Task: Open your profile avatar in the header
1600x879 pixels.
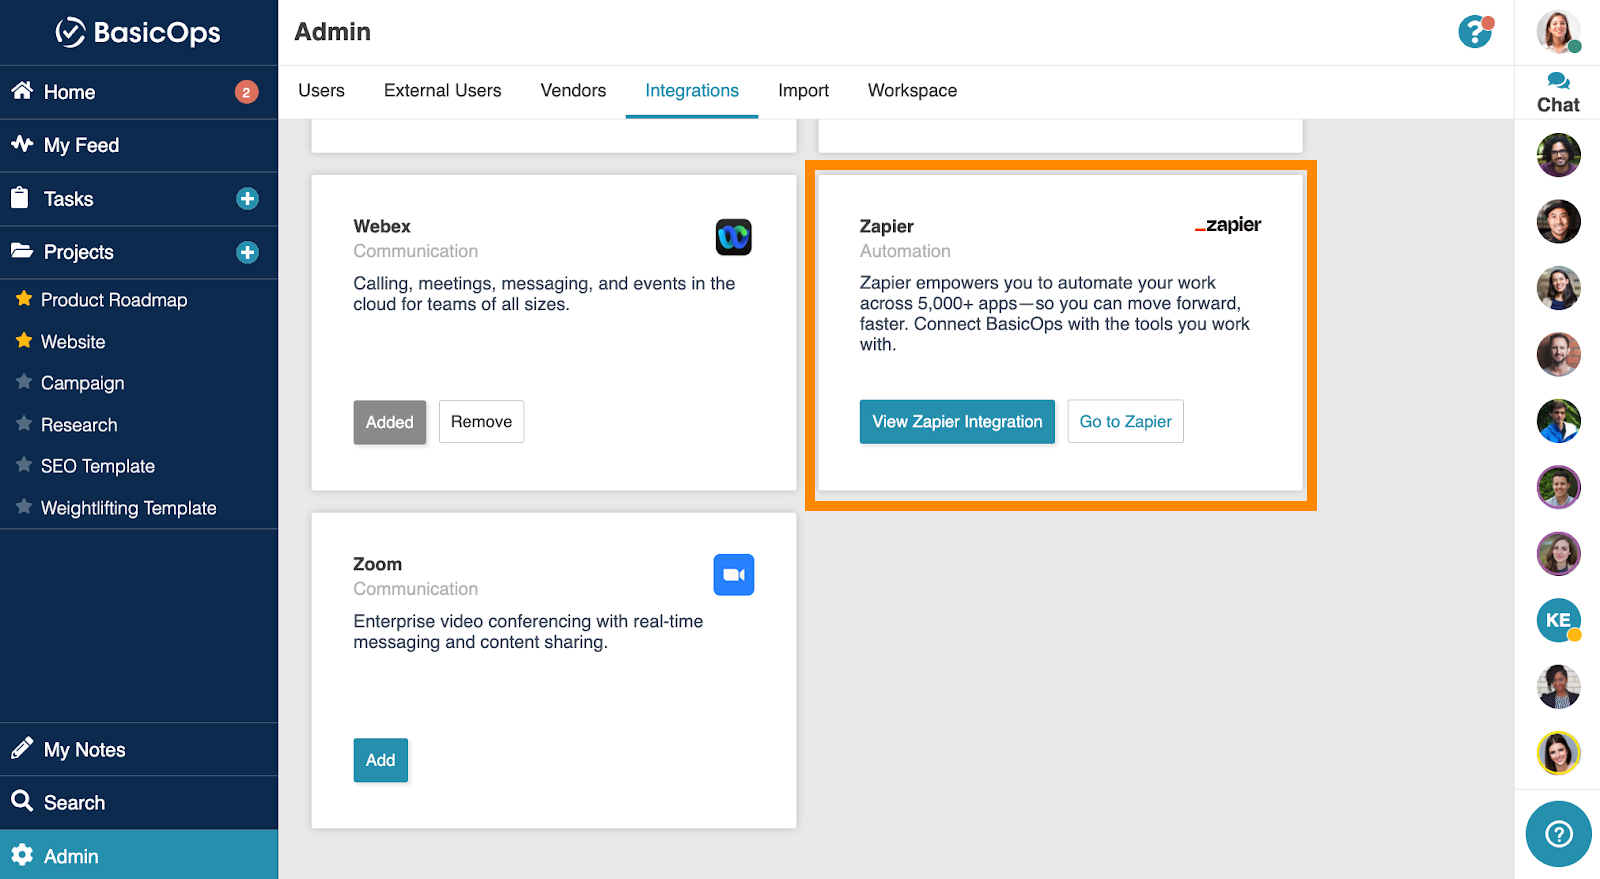Action: click(1558, 32)
